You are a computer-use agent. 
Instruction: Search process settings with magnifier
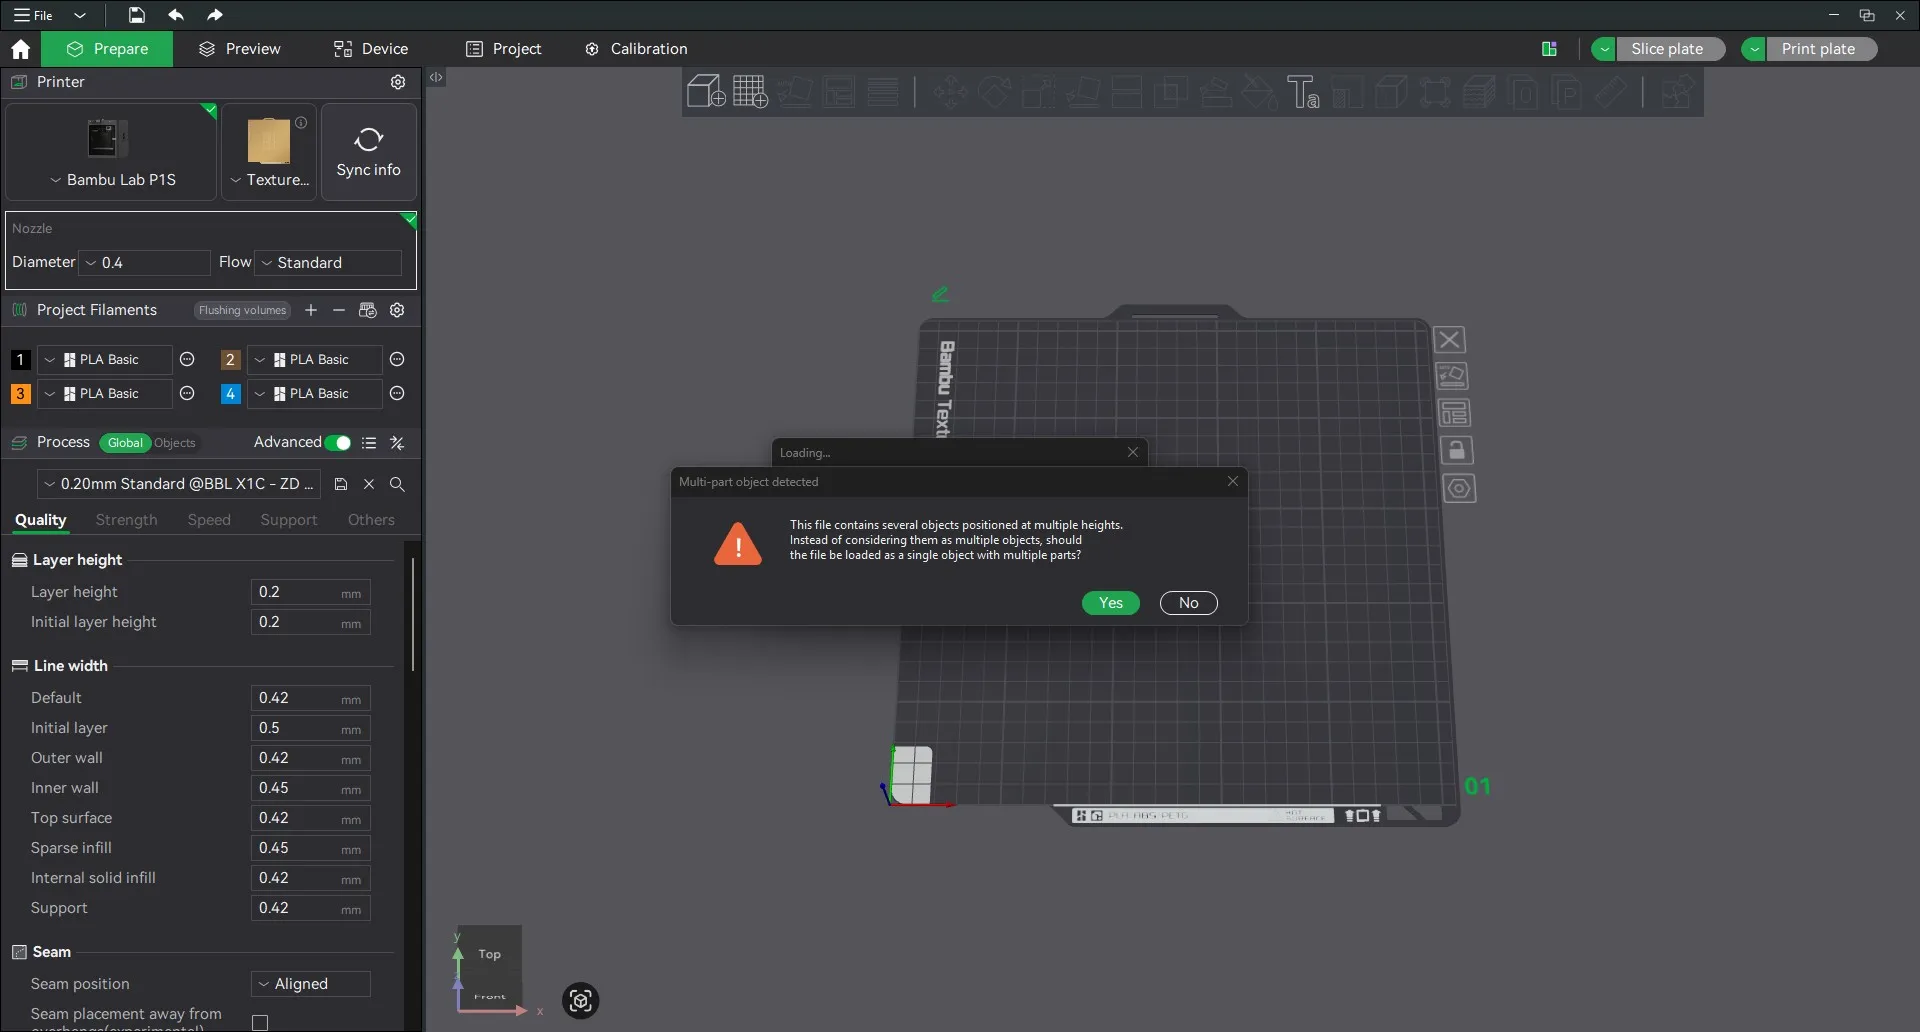click(397, 484)
